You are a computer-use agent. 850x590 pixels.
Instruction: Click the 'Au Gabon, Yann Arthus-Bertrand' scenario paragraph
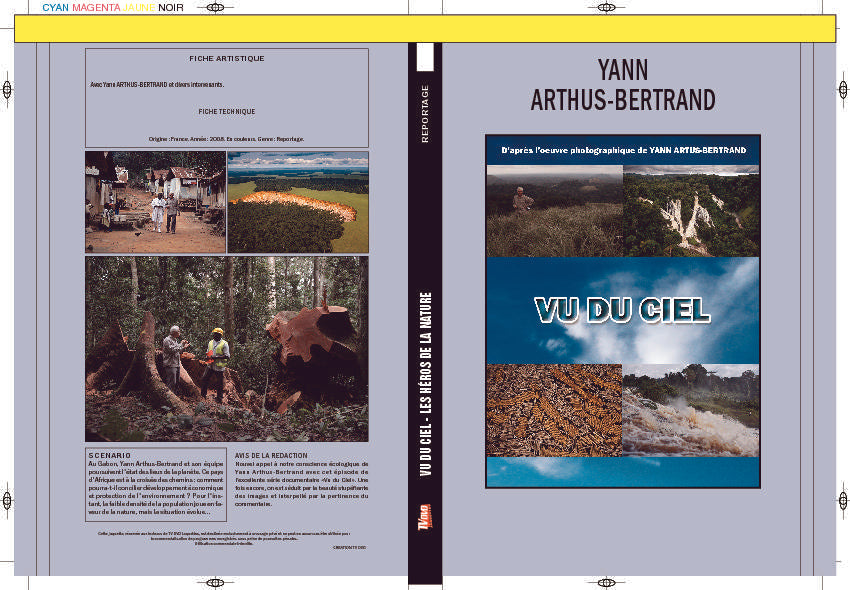coord(156,488)
